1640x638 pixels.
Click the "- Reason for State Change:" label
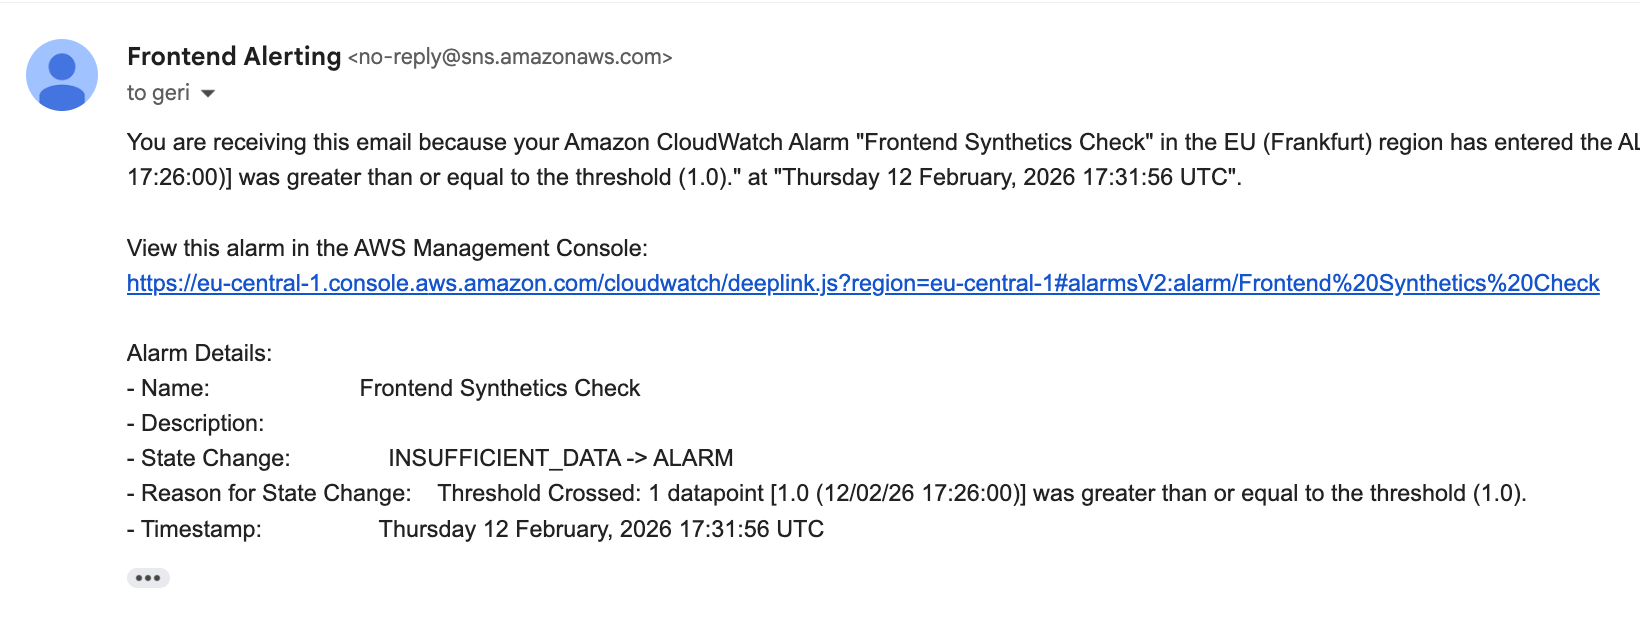269,494
